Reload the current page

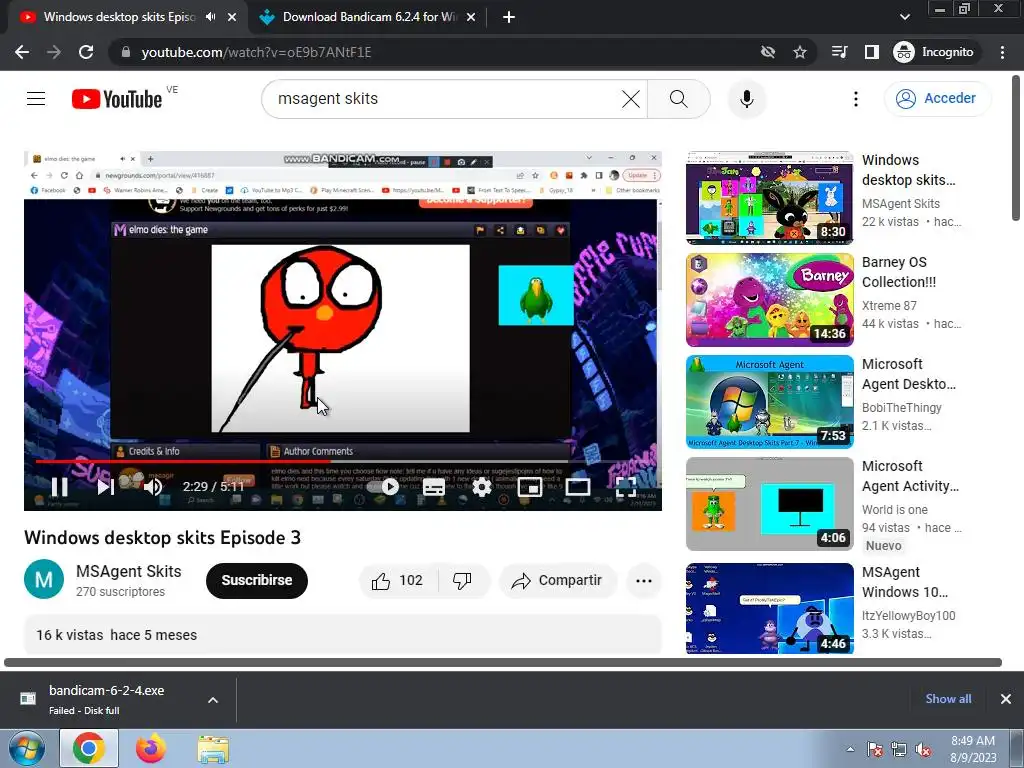coord(86,52)
